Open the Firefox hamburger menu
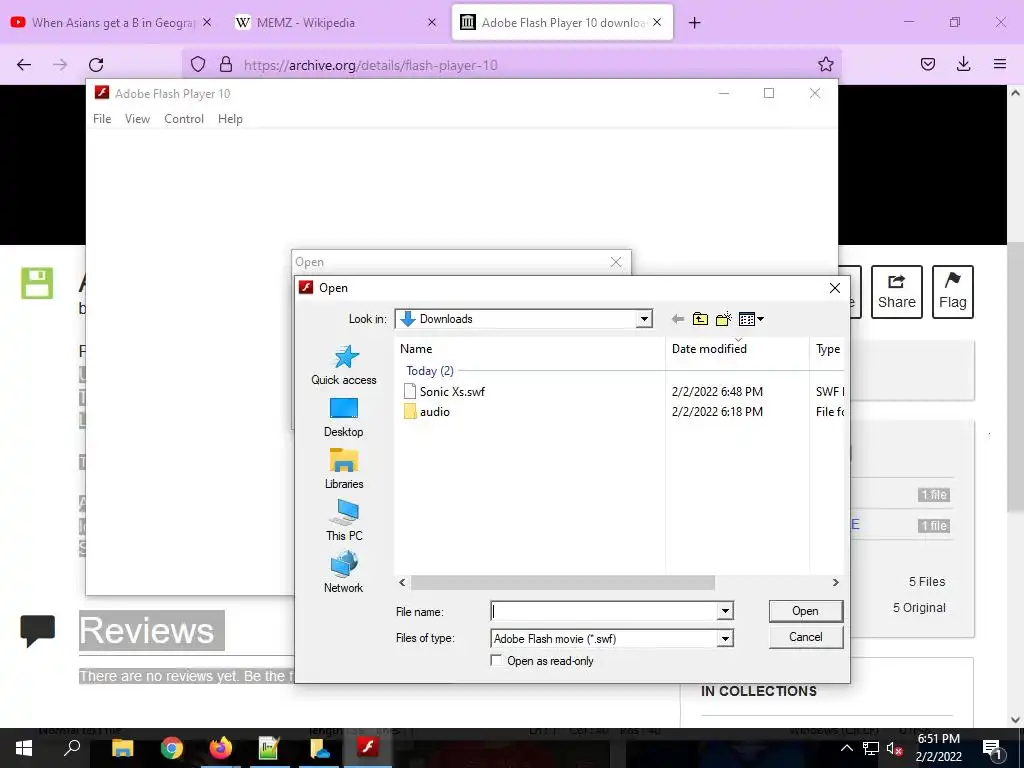 [1000, 64]
